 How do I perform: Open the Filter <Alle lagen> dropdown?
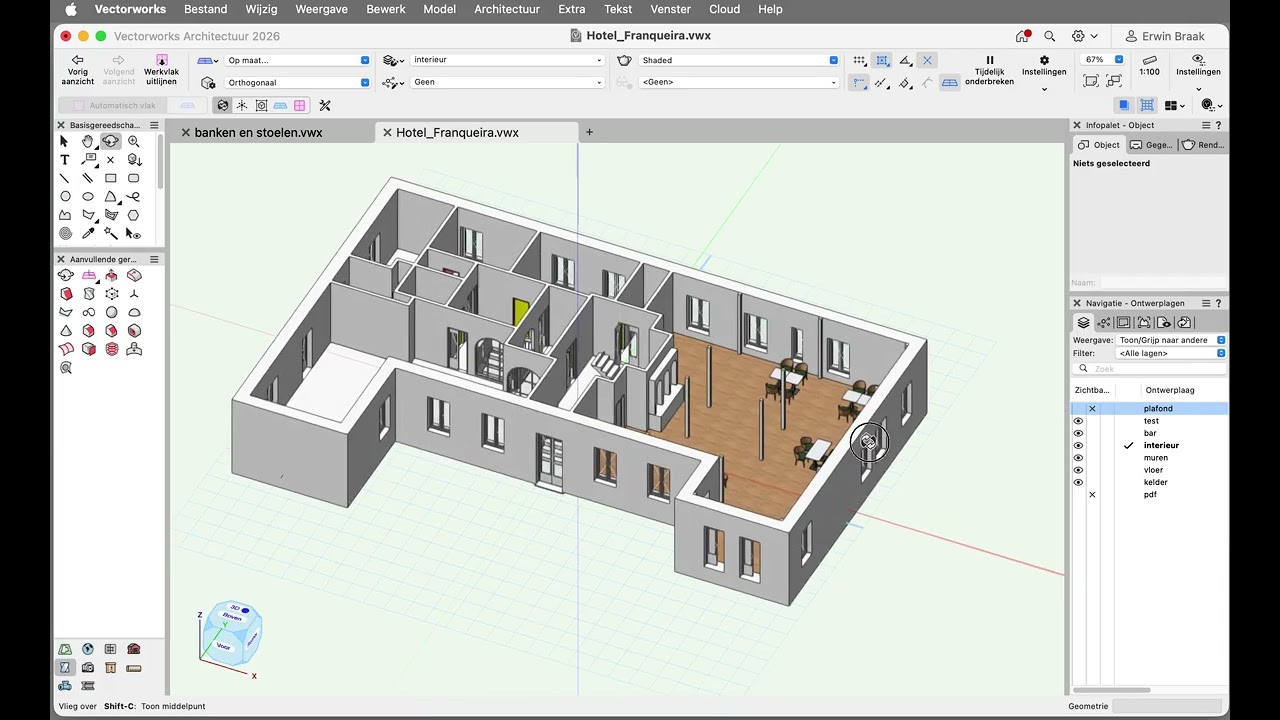pos(1171,353)
